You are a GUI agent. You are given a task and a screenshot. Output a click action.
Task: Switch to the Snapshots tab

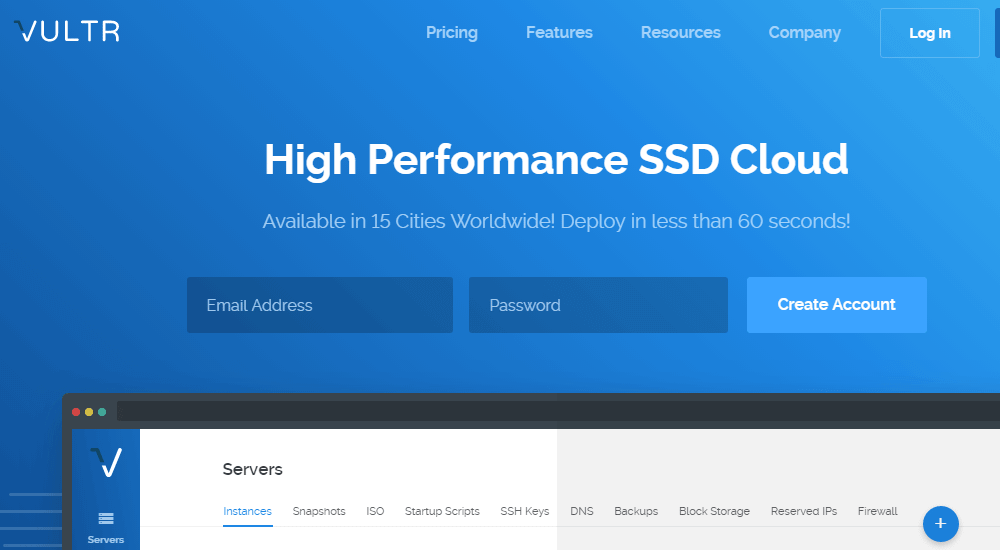(x=319, y=511)
